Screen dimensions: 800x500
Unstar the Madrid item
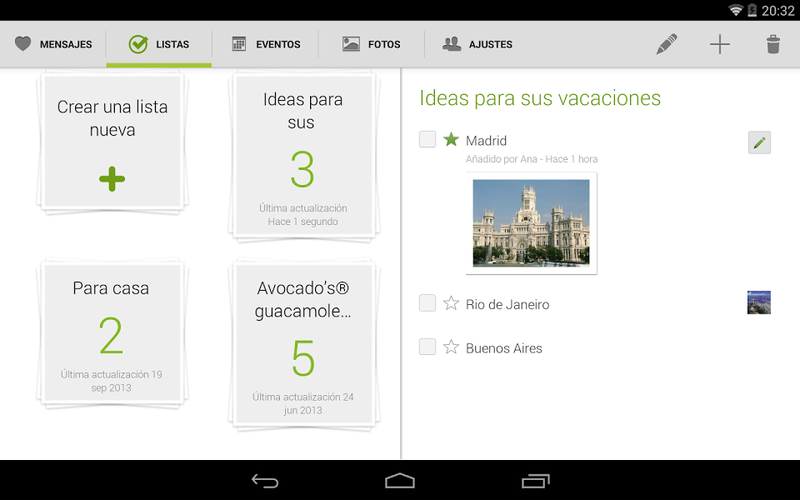(451, 139)
